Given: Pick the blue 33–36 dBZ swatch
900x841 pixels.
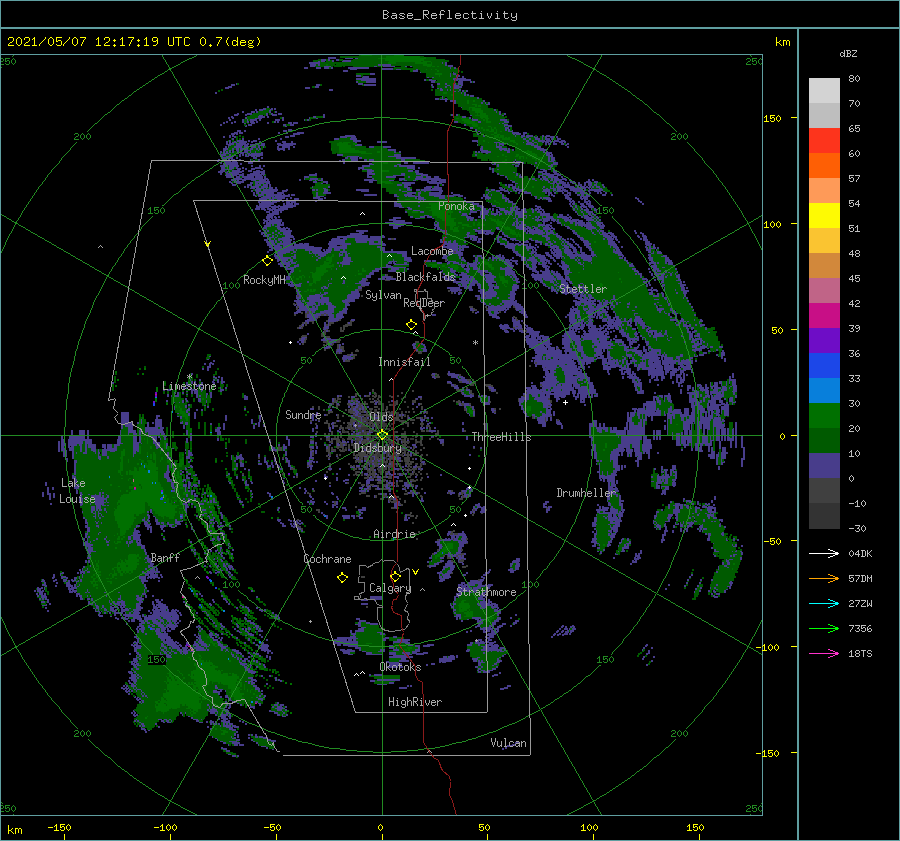Looking at the screenshot, I should tap(824, 366).
